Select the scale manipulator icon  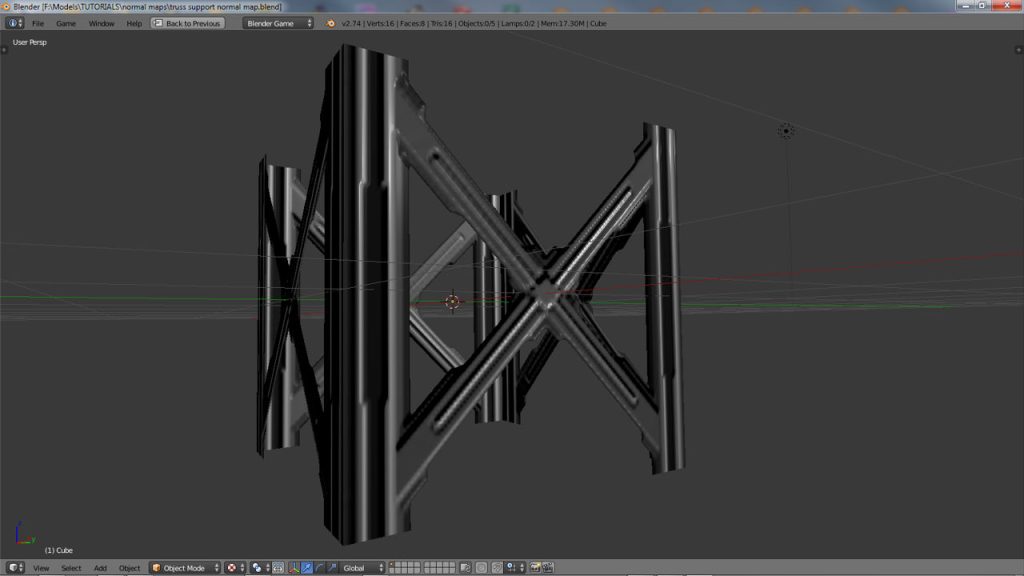tap(332, 567)
